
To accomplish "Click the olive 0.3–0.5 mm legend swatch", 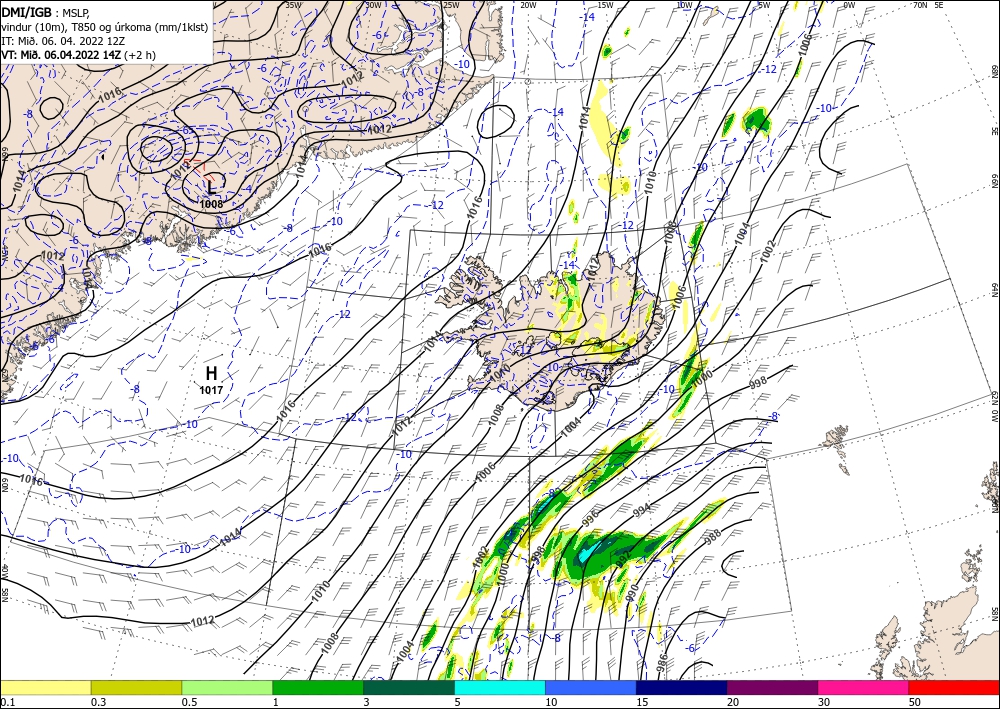I will [x=136, y=687].
